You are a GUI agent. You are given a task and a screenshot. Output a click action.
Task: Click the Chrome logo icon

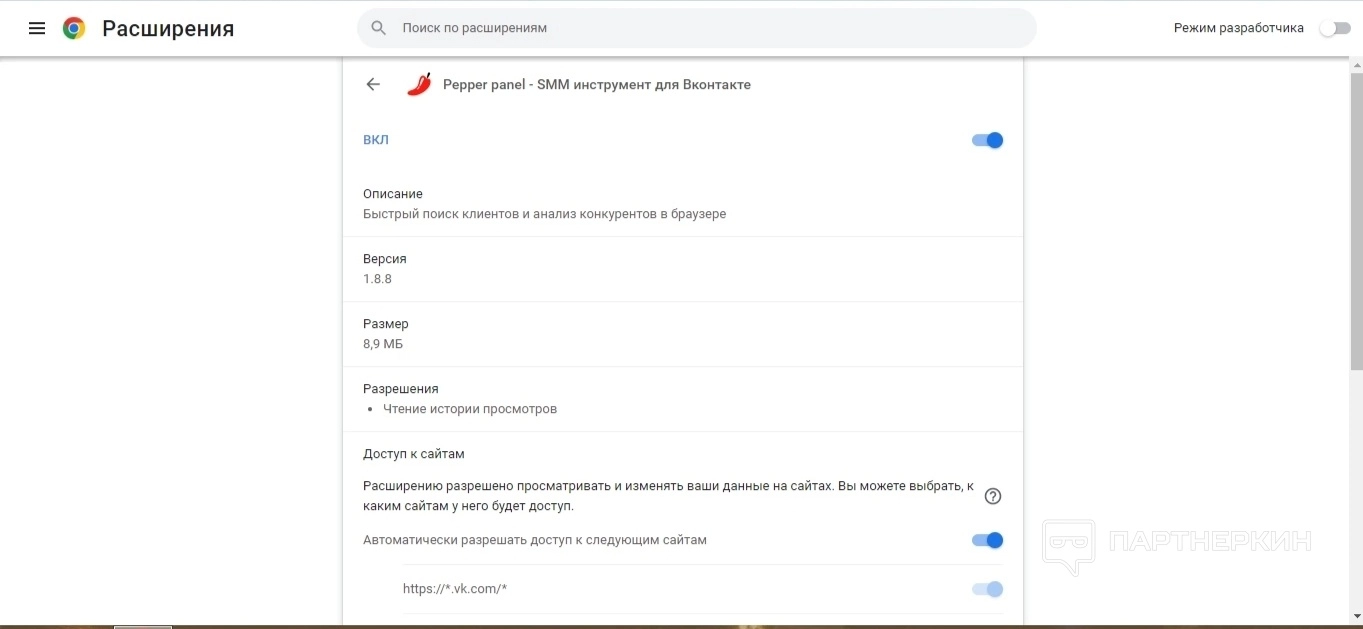coord(74,28)
